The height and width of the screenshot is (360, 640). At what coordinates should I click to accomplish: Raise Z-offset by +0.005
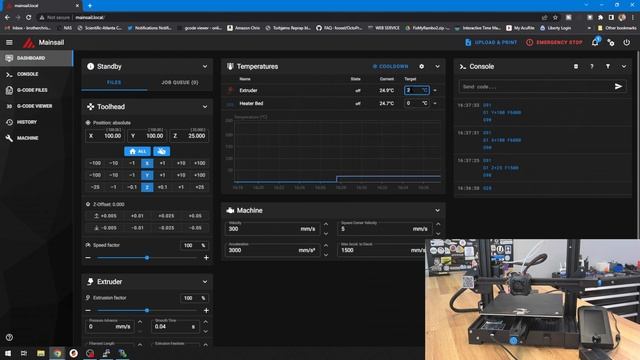pyautogui.click(x=105, y=216)
